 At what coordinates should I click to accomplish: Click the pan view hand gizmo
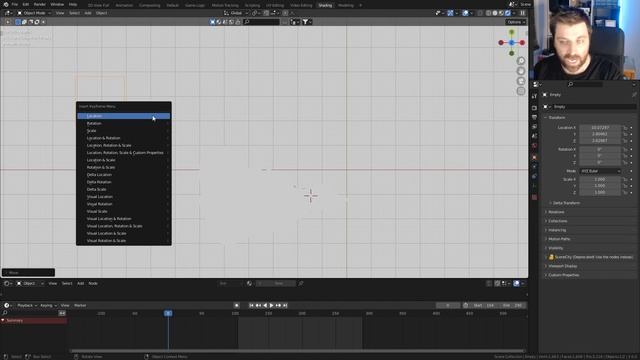(x=521, y=71)
